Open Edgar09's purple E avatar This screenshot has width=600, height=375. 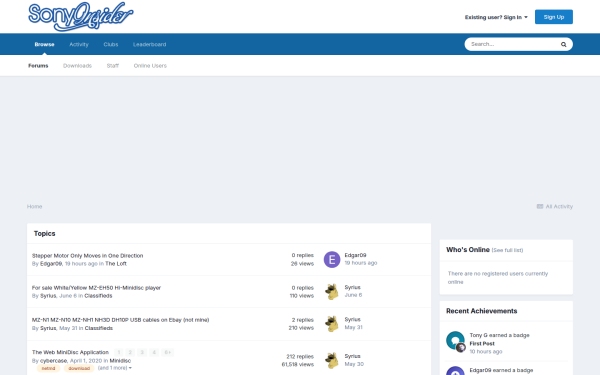pos(332,259)
